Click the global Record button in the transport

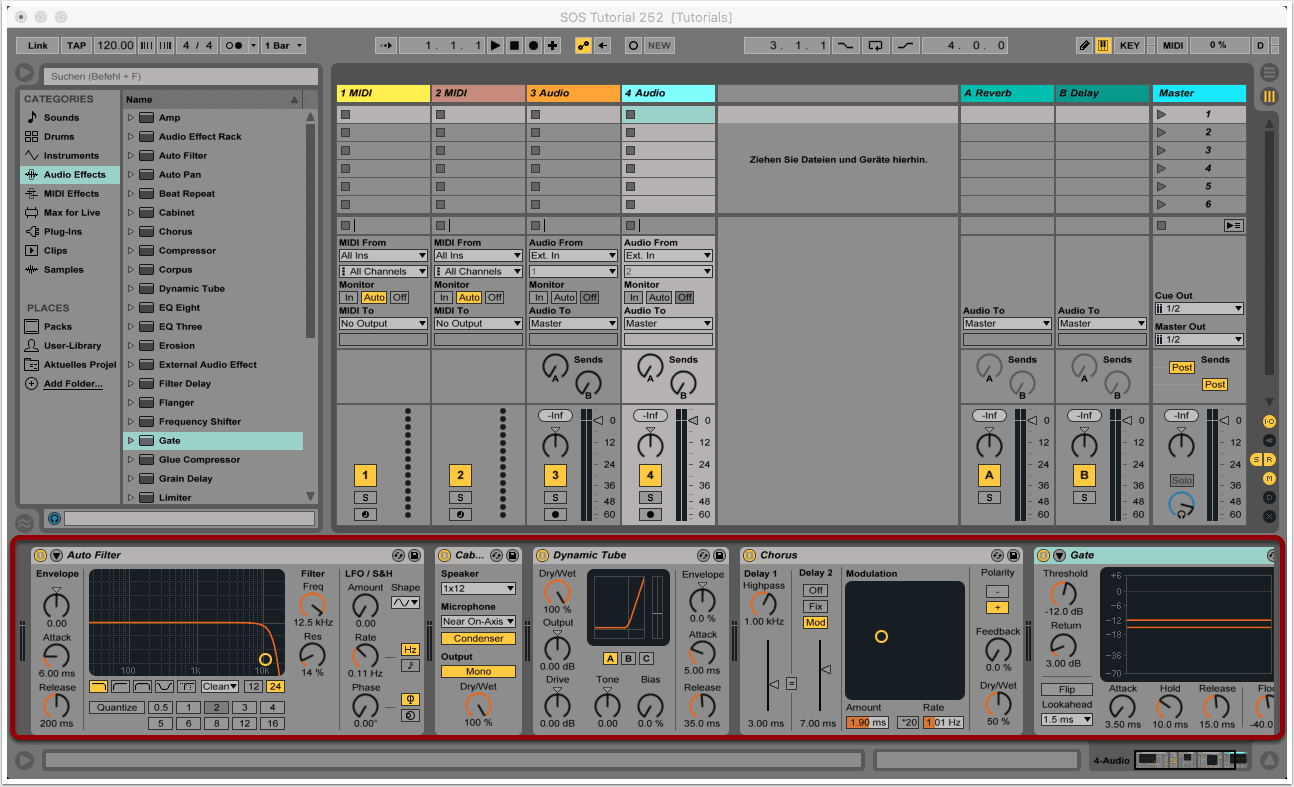click(533, 44)
